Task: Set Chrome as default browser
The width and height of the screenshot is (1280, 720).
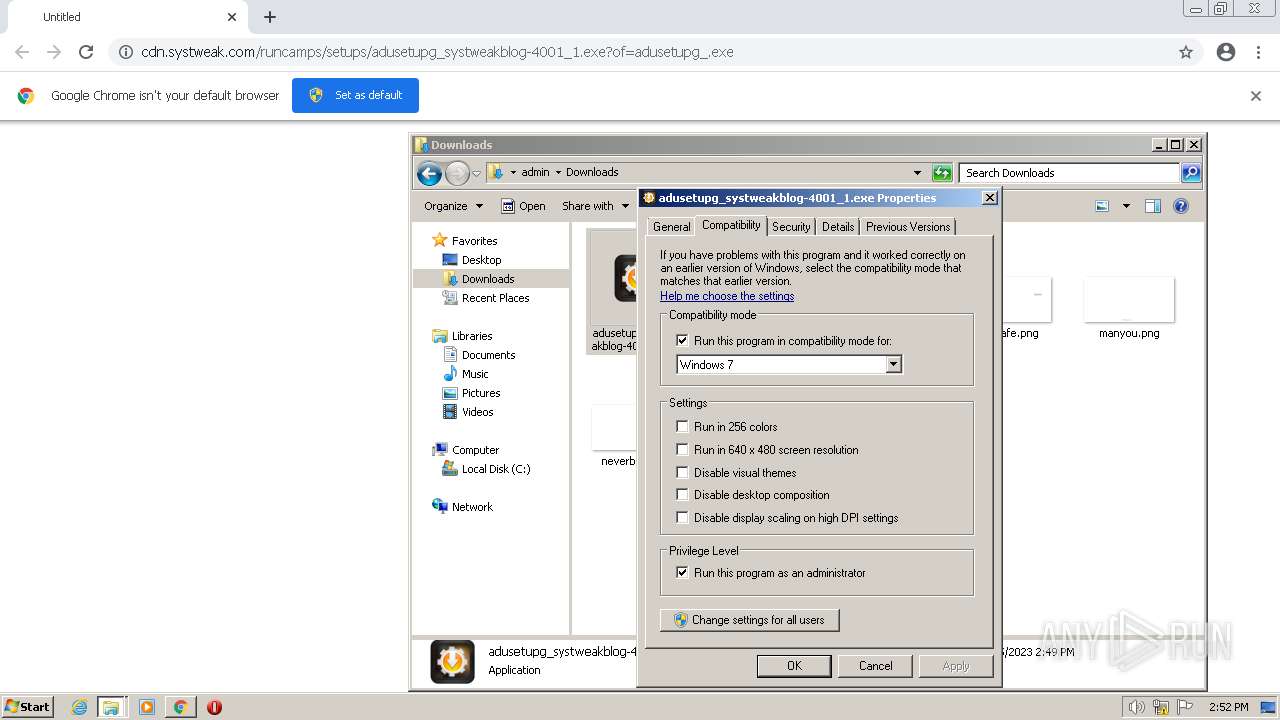Action: [x=355, y=95]
